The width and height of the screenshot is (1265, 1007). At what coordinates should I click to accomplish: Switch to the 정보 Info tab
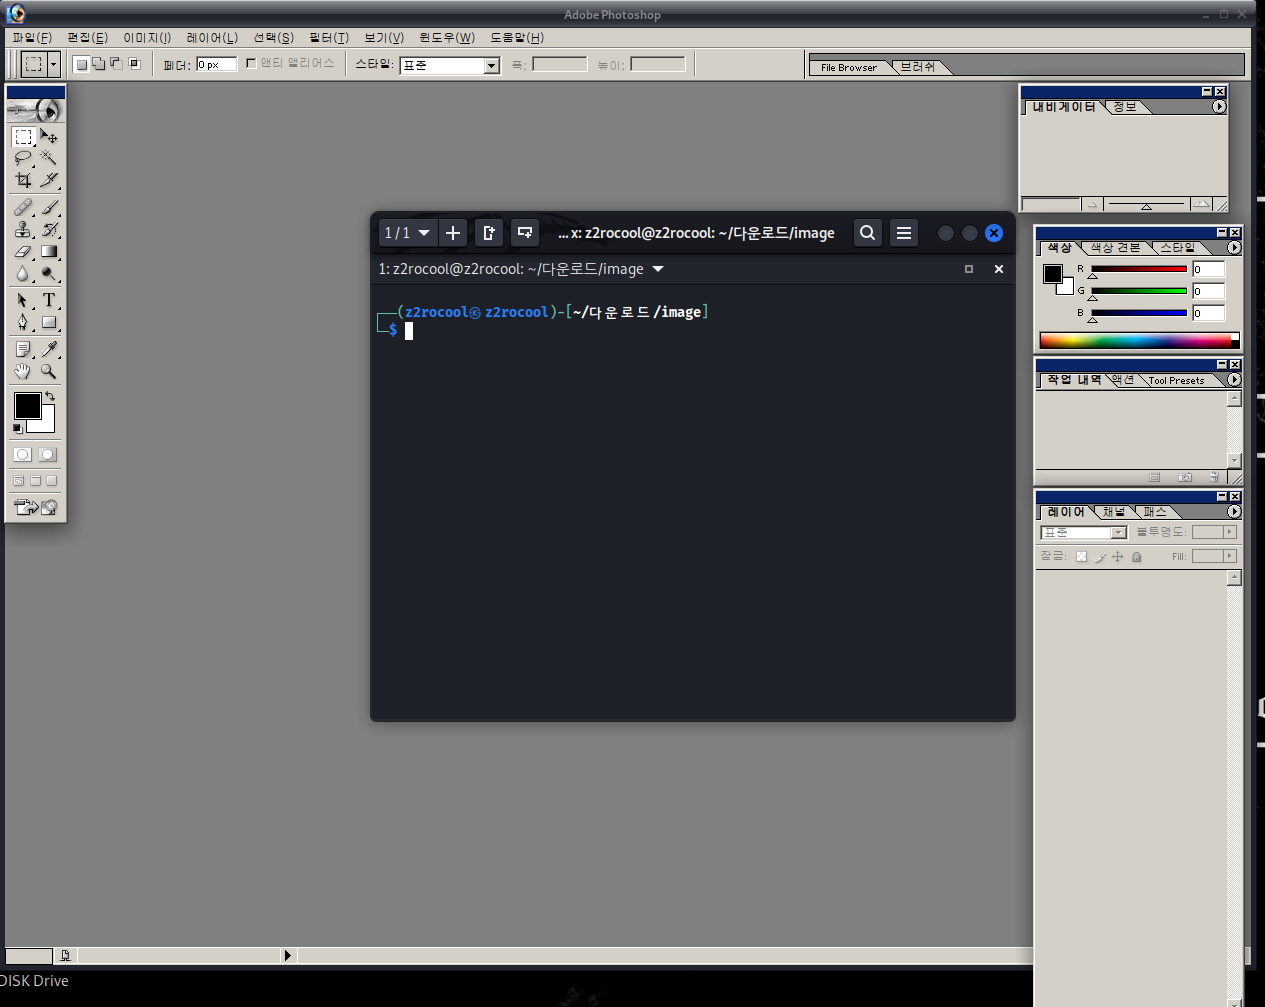(1125, 107)
